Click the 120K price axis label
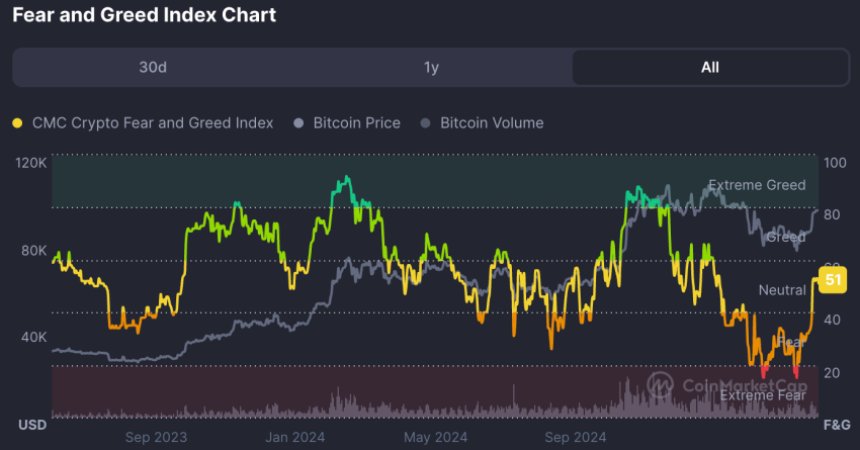Viewport: 860px width, 450px height. pyautogui.click(x=31, y=162)
